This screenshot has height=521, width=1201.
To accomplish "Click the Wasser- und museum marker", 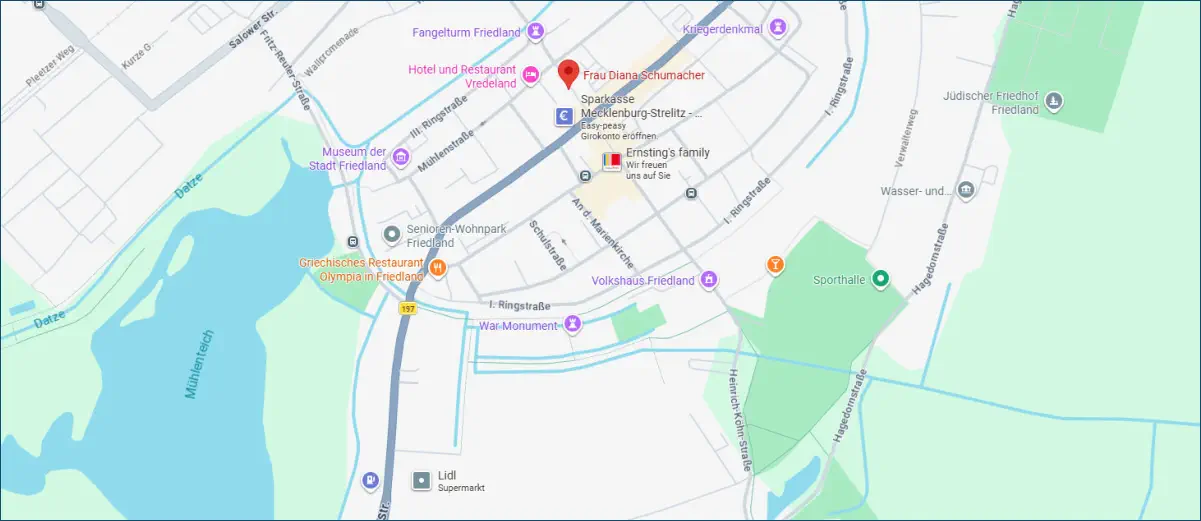I will 965,190.
